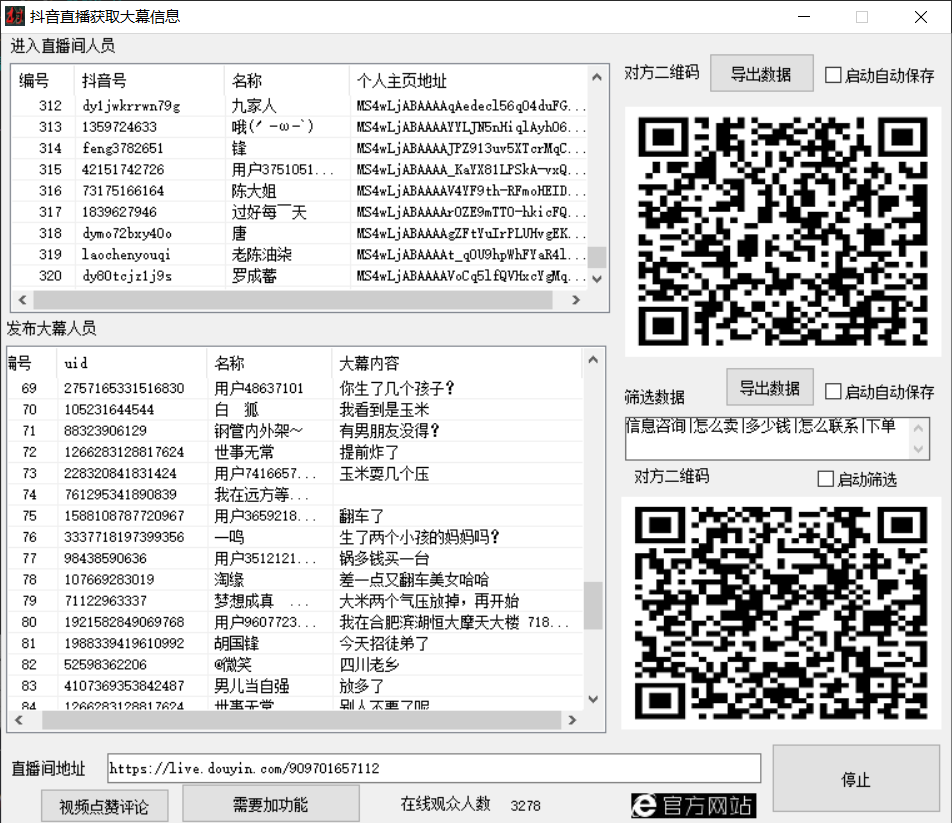Select comment 玉米要几个压

(x=295, y=473)
